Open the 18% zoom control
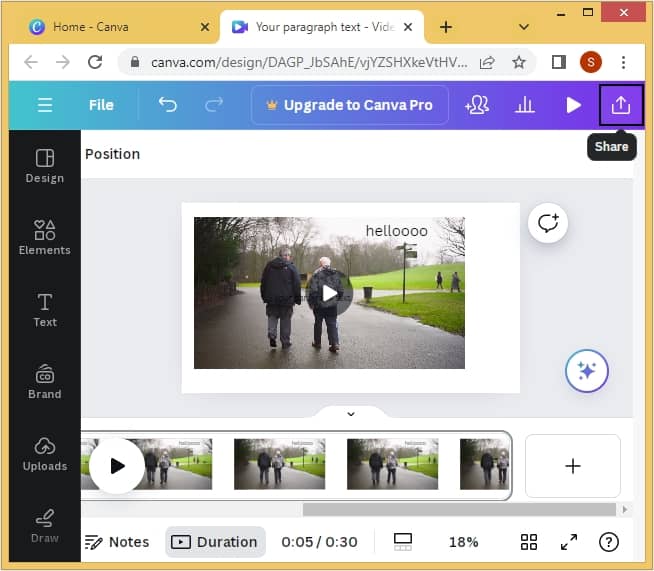This screenshot has height=571, width=654. pyautogui.click(x=463, y=542)
